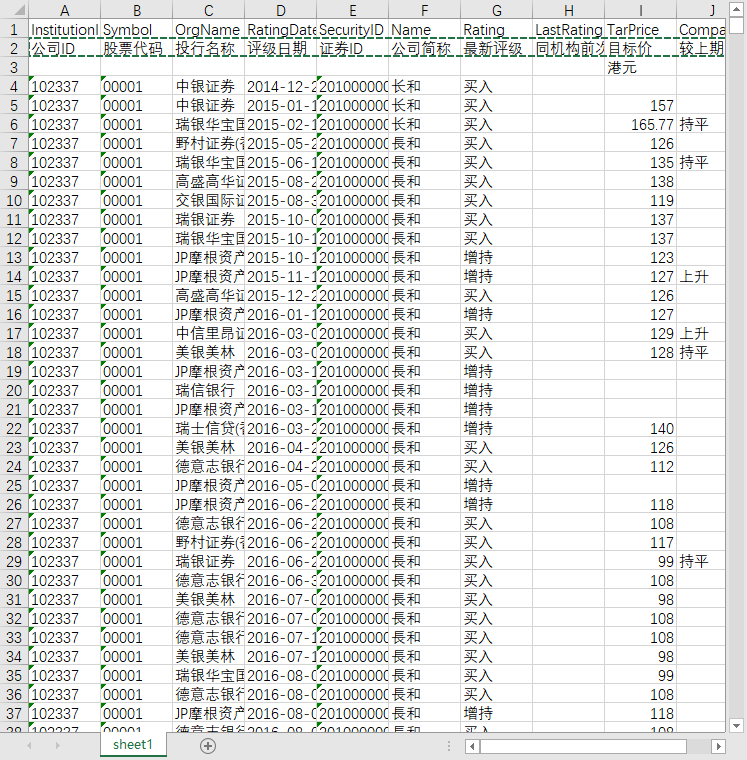Image resolution: width=747 pixels, height=760 pixels.
Task: Click '增持' cell in row 37
Action: click(x=496, y=713)
